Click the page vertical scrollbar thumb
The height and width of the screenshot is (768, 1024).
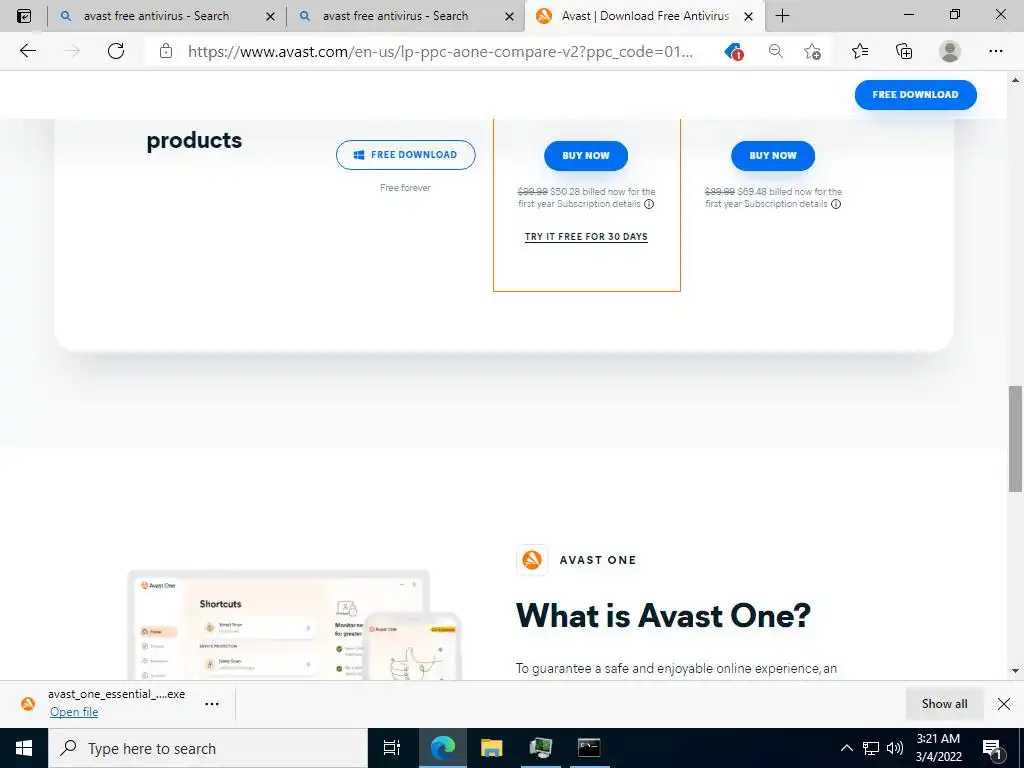click(x=1015, y=438)
